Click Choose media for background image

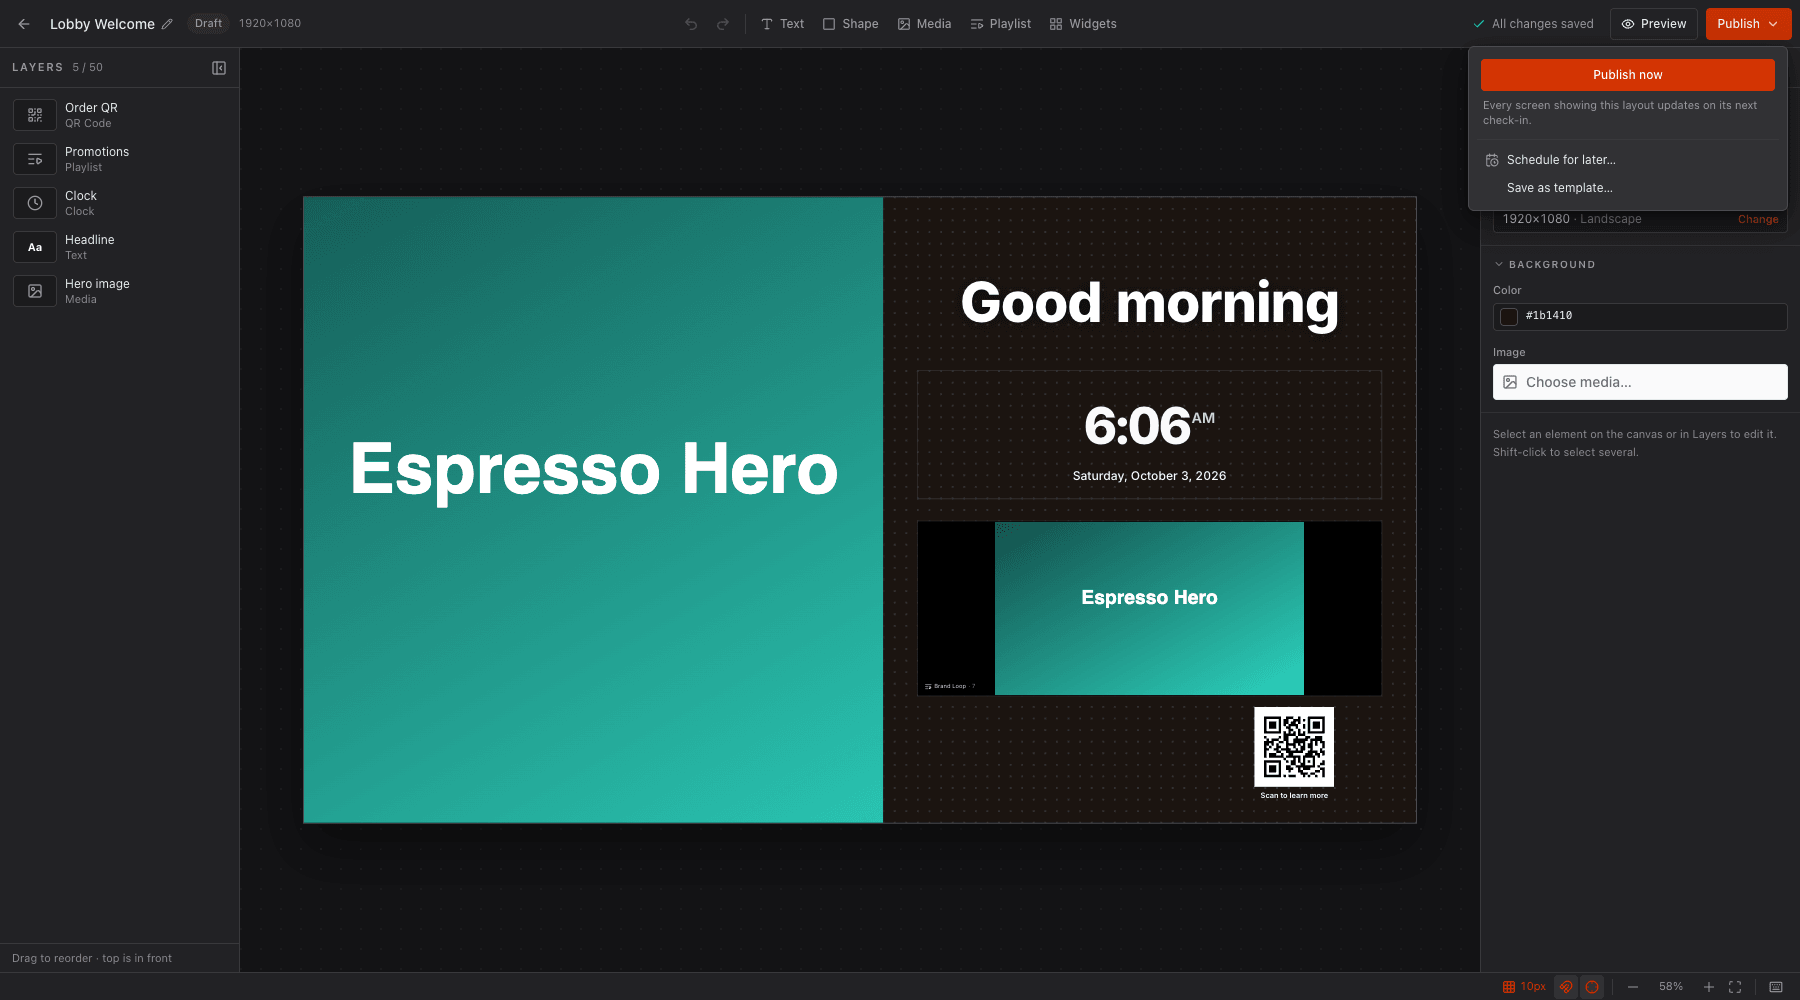click(x=1640, y=382)
